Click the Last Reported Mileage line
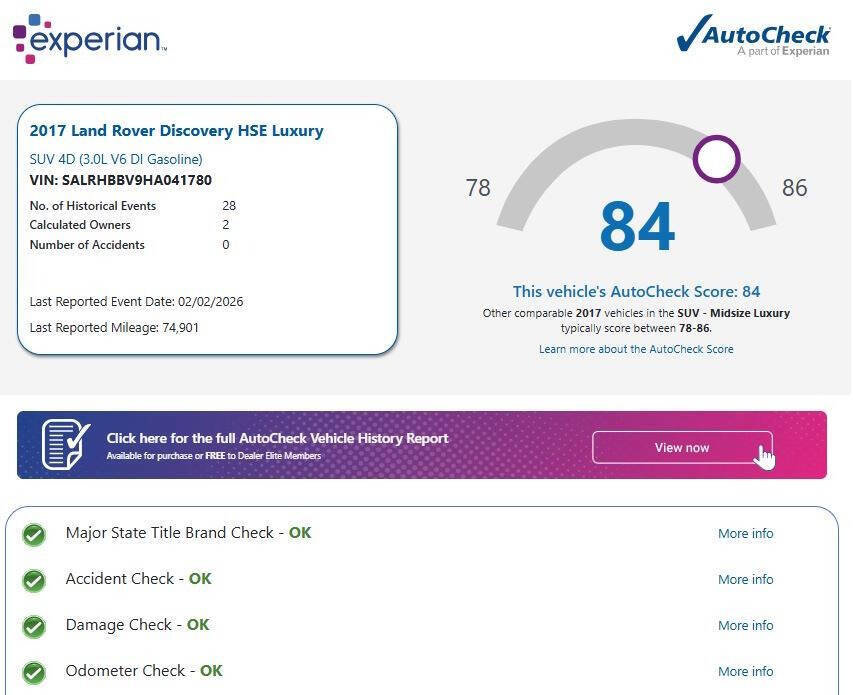Image resolution: width=853 pixels, height=695 pixels. [114, 328]
